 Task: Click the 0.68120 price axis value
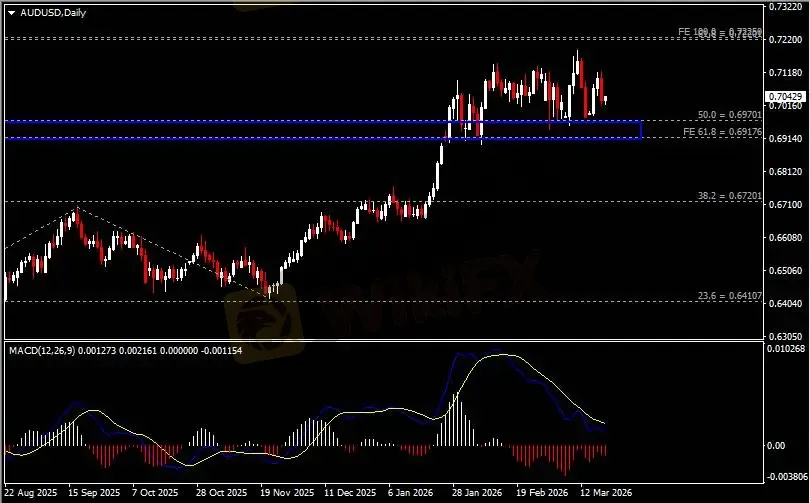coord(785,172)
